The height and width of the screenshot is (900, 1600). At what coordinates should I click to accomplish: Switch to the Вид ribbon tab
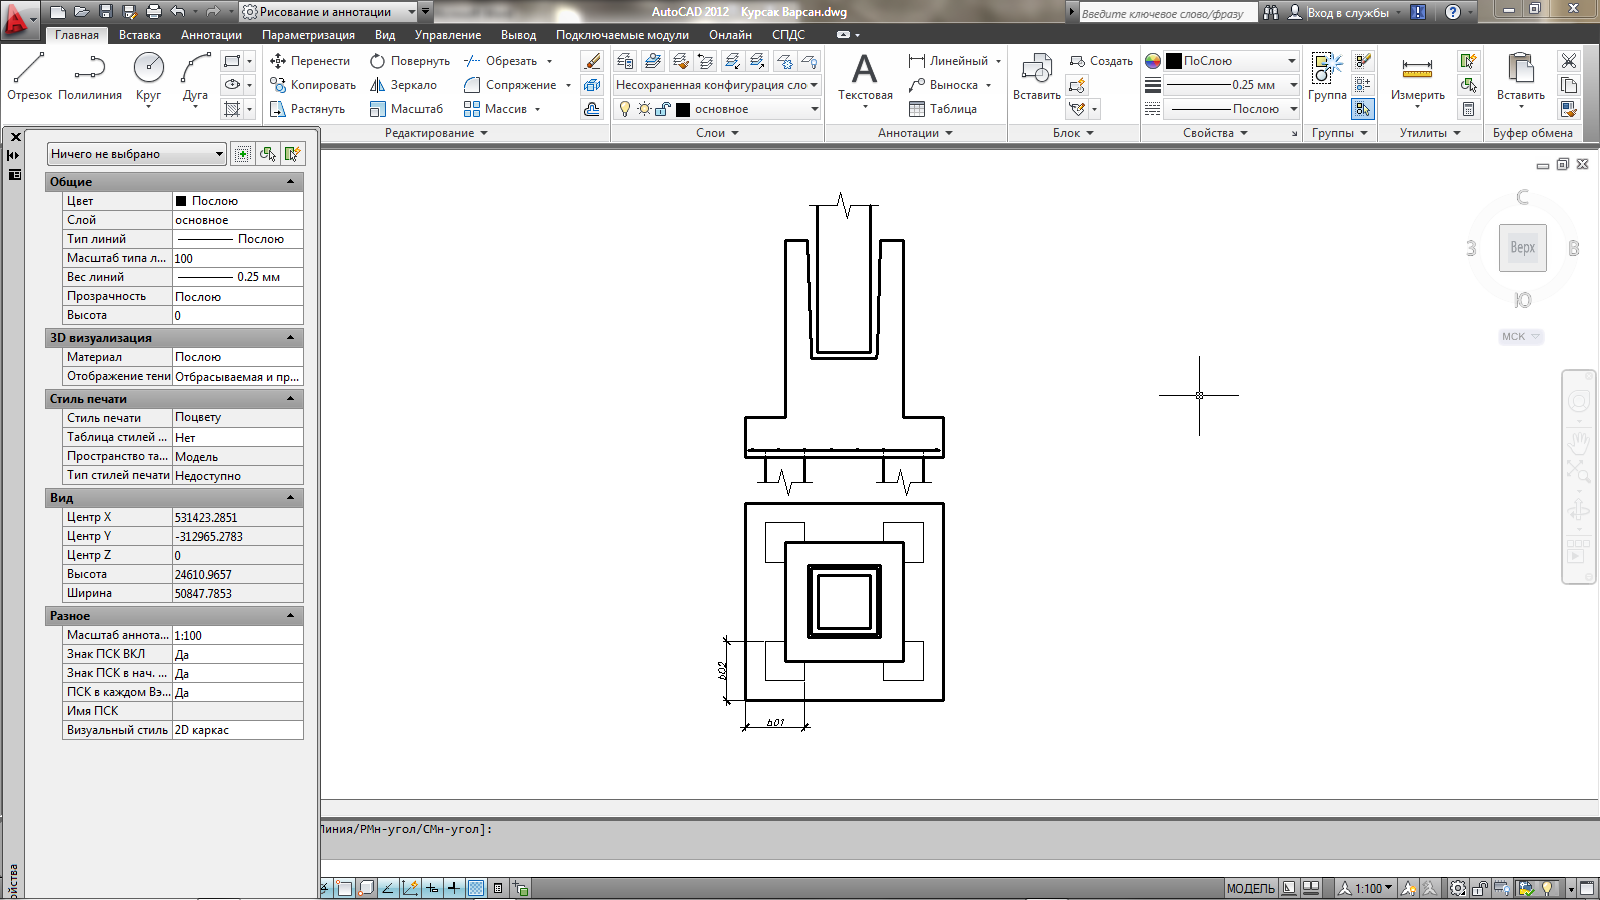click(385, 35)
